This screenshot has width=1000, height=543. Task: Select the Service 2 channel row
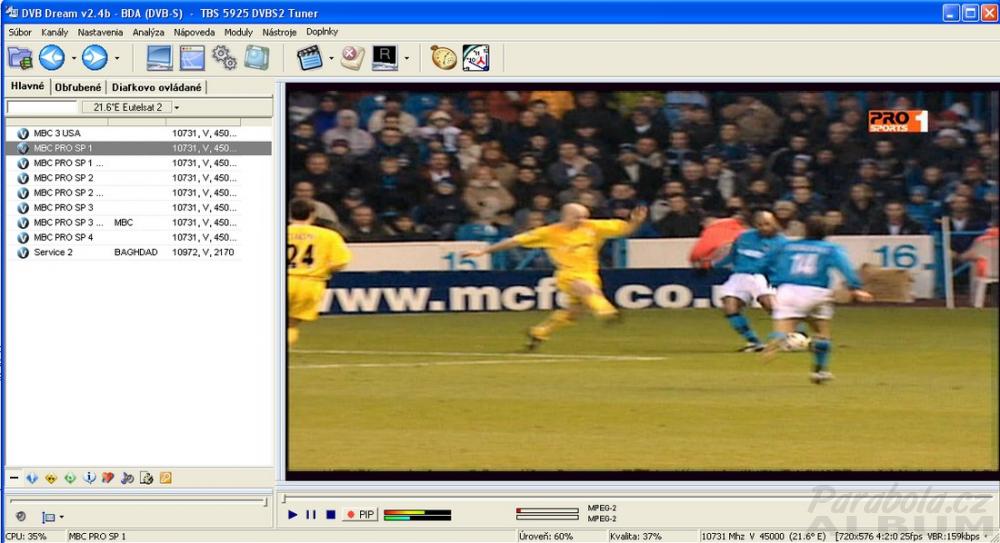pos(139,252)
